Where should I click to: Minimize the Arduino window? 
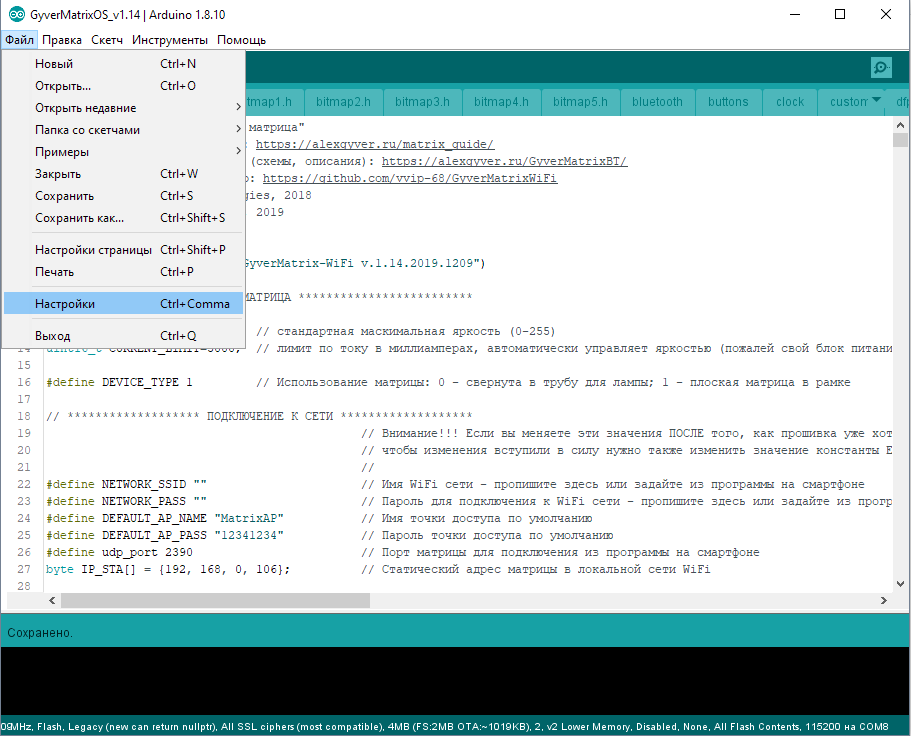pos(795,15)
